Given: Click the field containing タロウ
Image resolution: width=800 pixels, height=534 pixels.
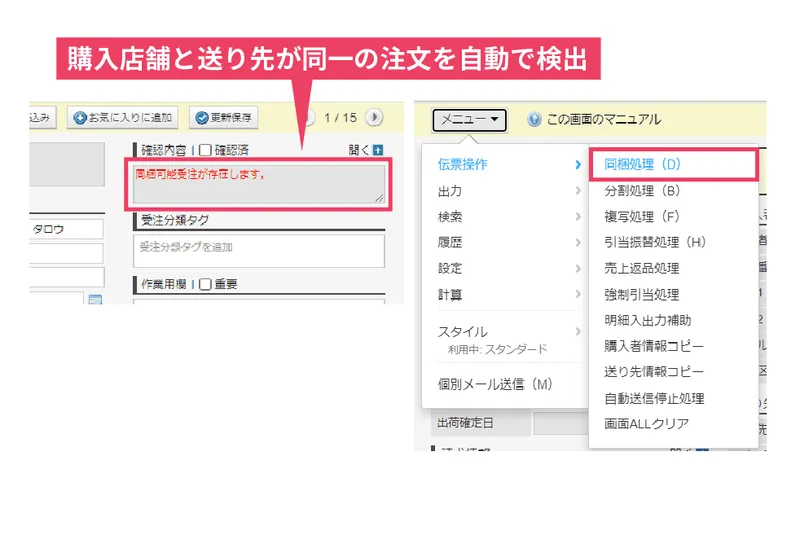Looking at the screenshot, I should (66, 229).
